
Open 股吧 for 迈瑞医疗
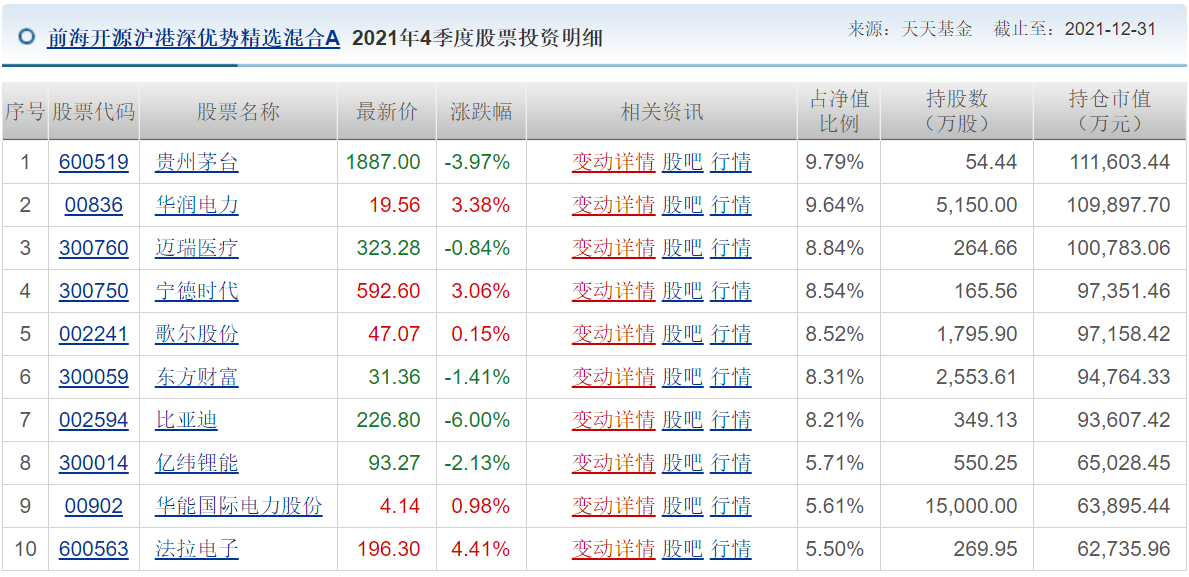point(682,247)
